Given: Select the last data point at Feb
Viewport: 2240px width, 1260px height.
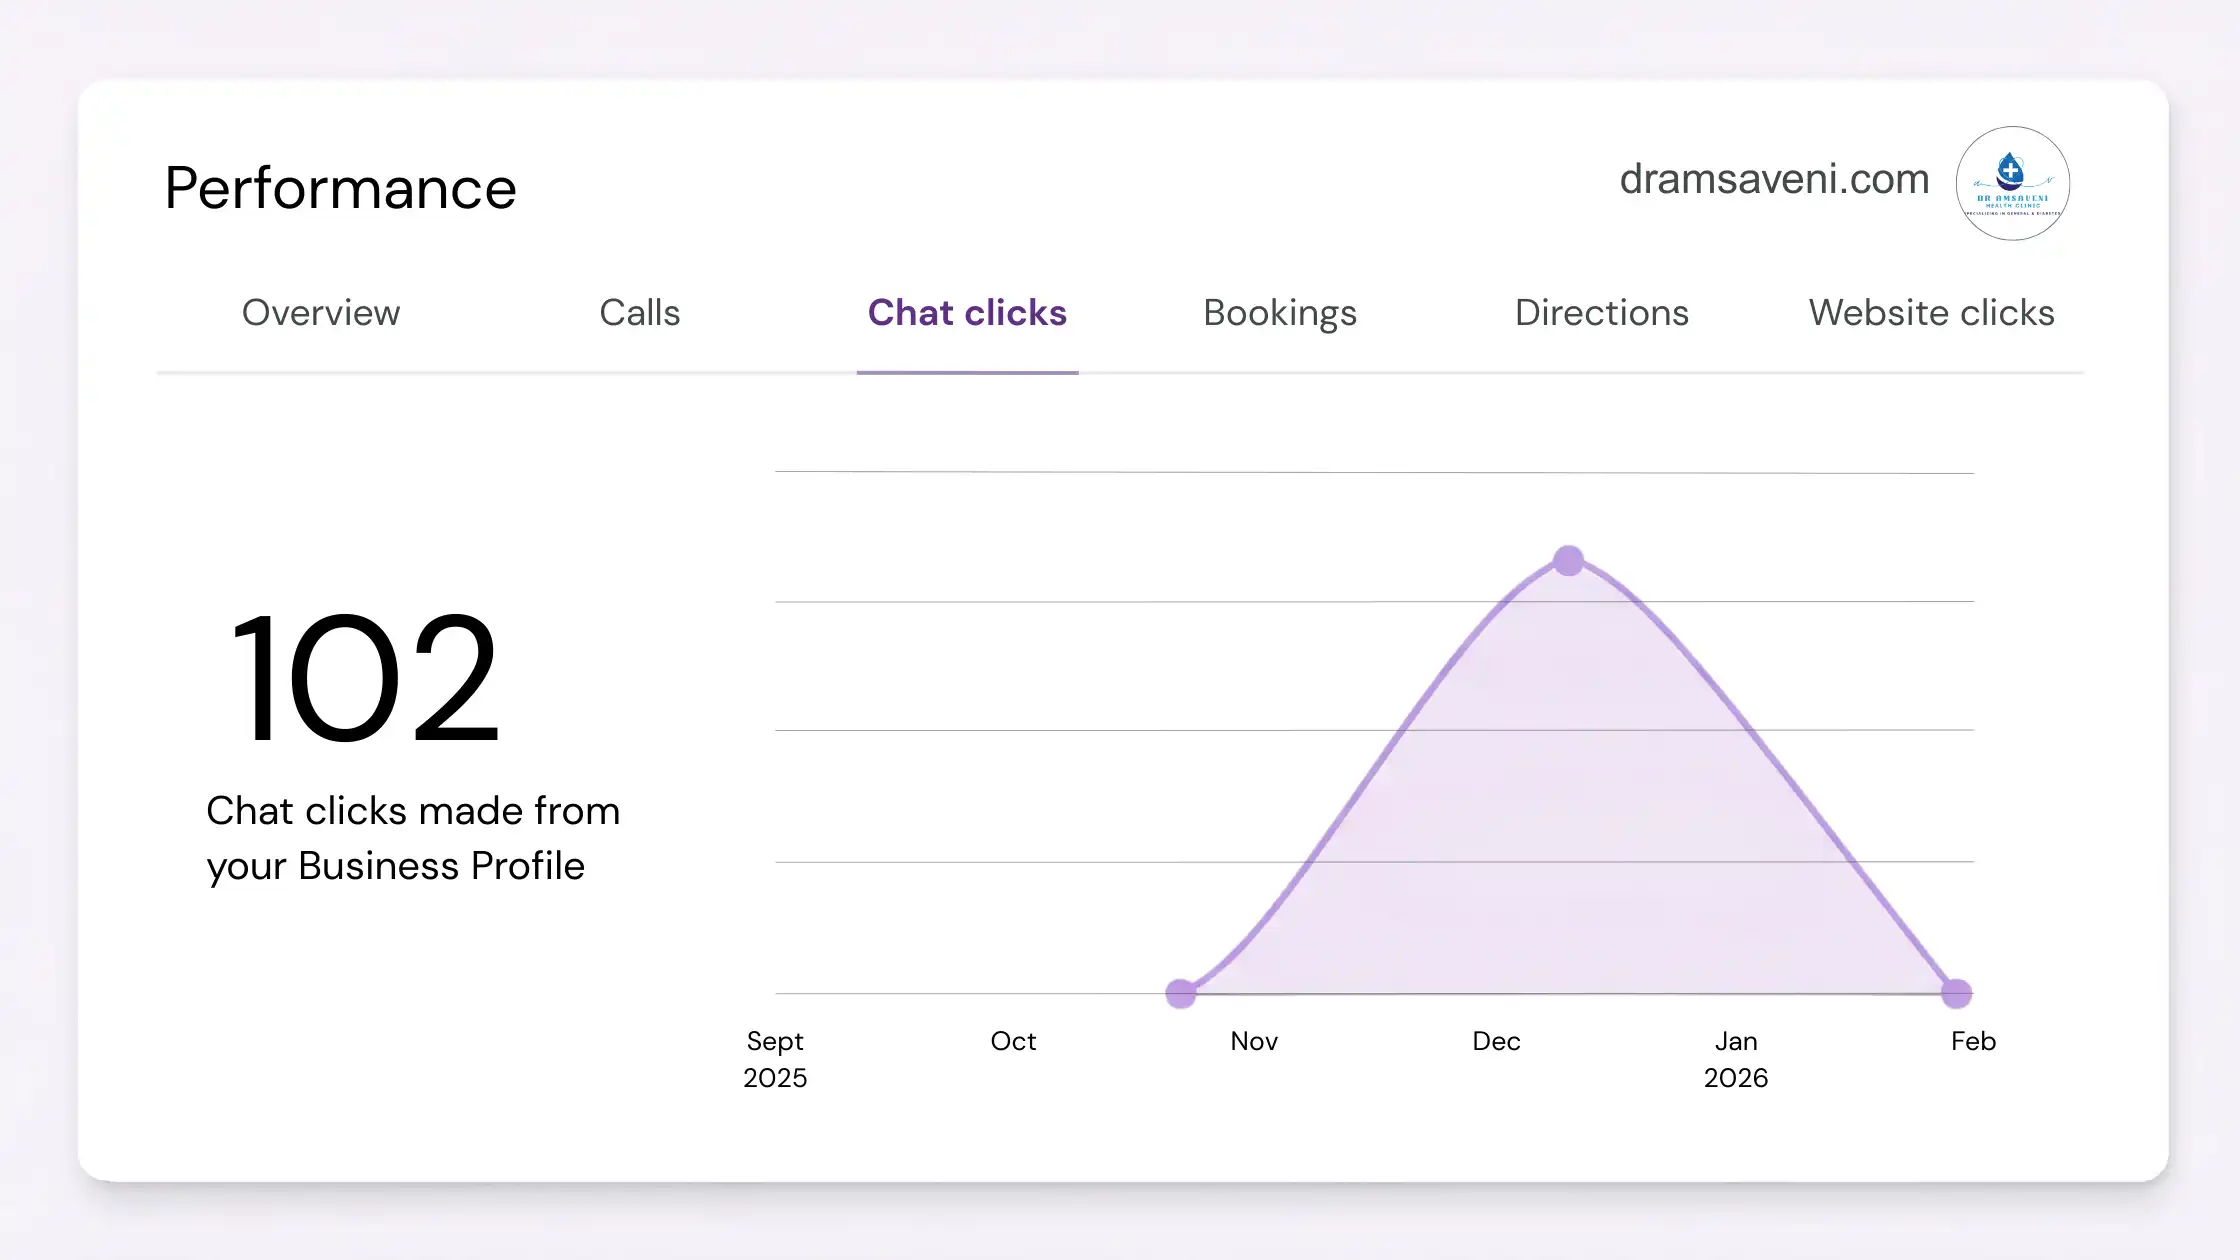Looking at the screenshot, I should click(x=1956, y=993).
